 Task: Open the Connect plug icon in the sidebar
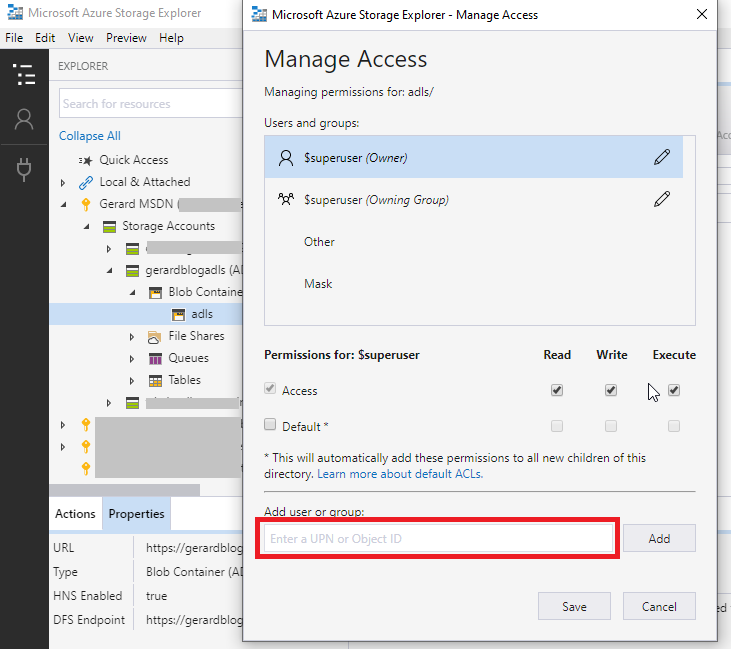[24, 169]
